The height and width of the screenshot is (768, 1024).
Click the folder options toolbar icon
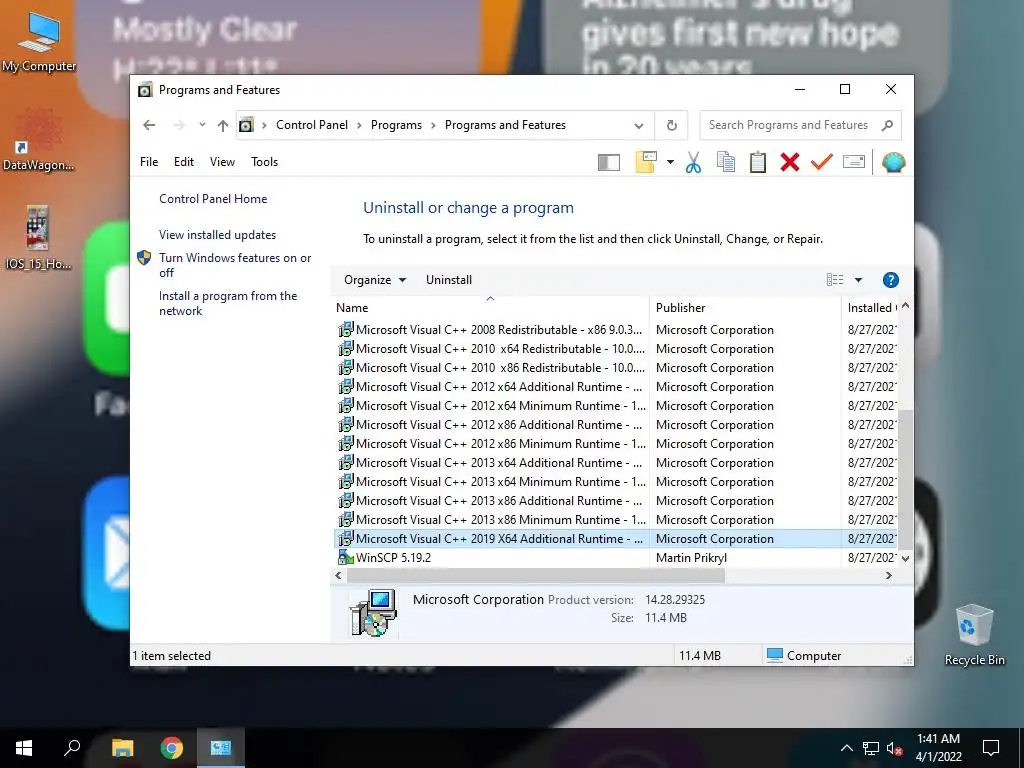pos(645,162)
